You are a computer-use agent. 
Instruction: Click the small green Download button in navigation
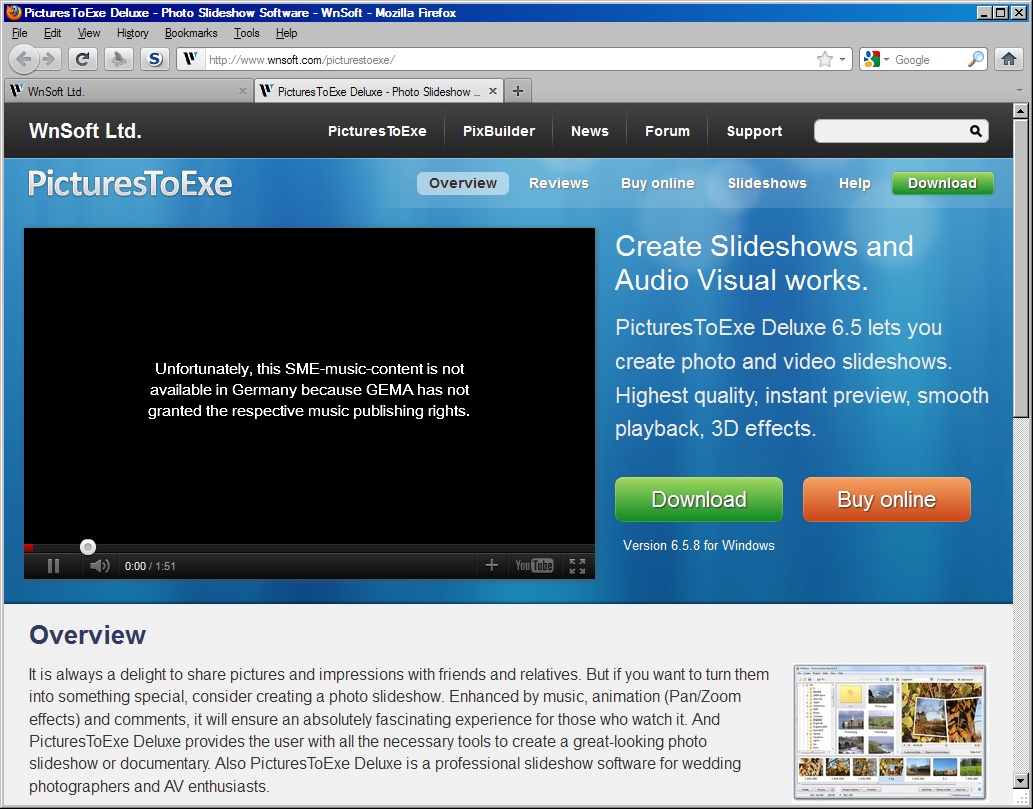click(x=942, y=183)
